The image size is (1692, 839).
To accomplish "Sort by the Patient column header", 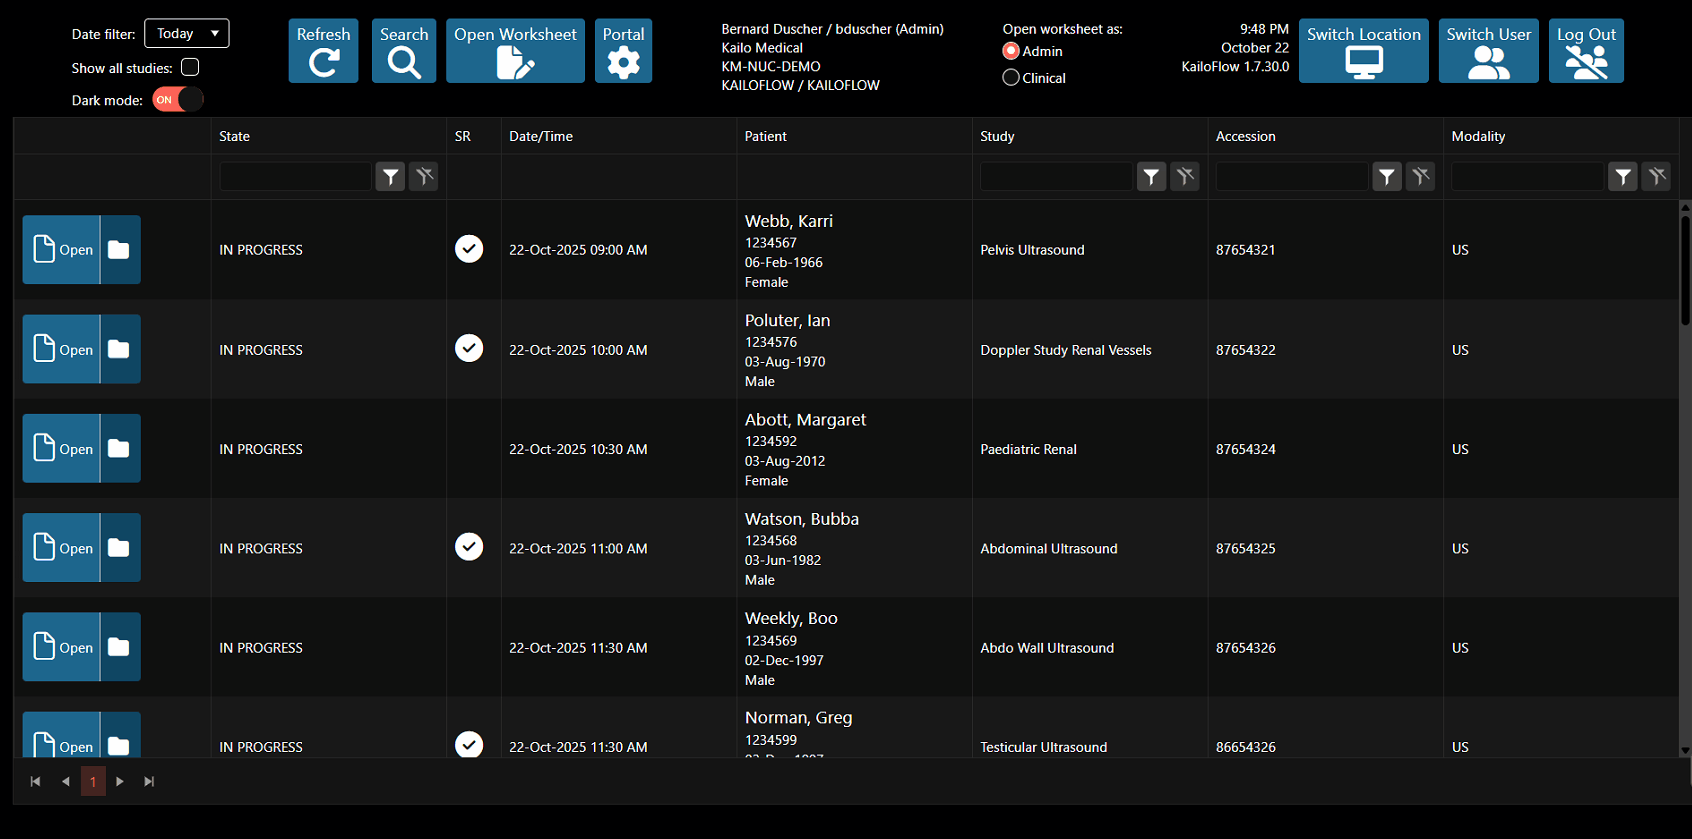I will 766,136.
